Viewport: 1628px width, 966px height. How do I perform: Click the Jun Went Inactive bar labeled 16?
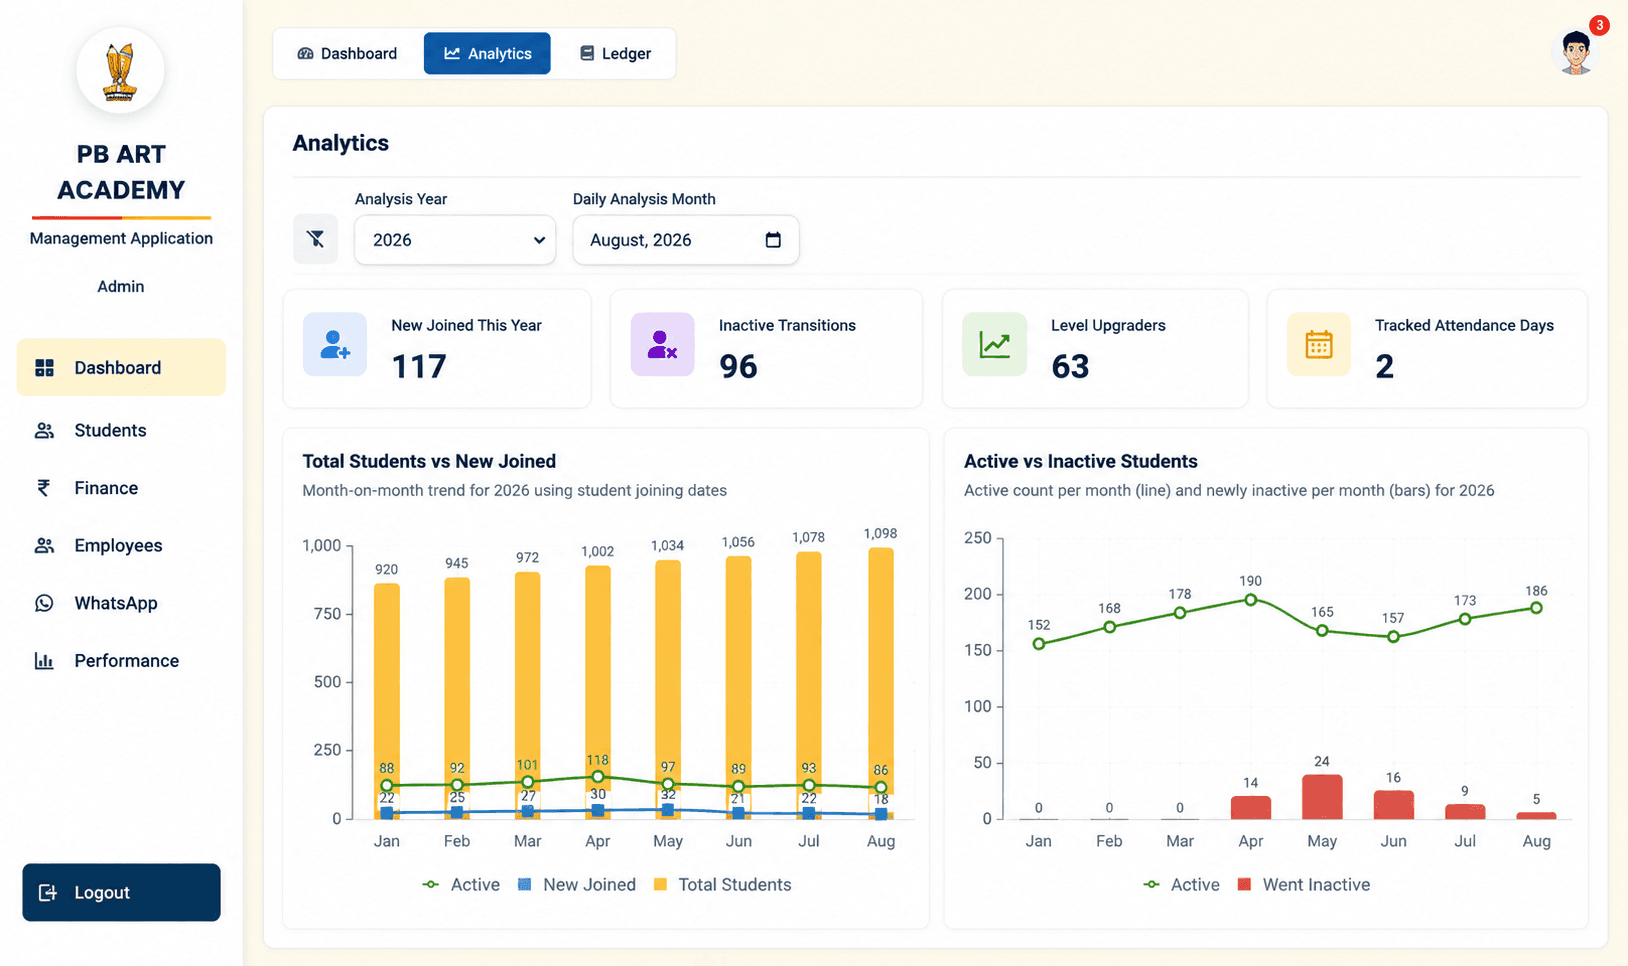click(1394, 805)
